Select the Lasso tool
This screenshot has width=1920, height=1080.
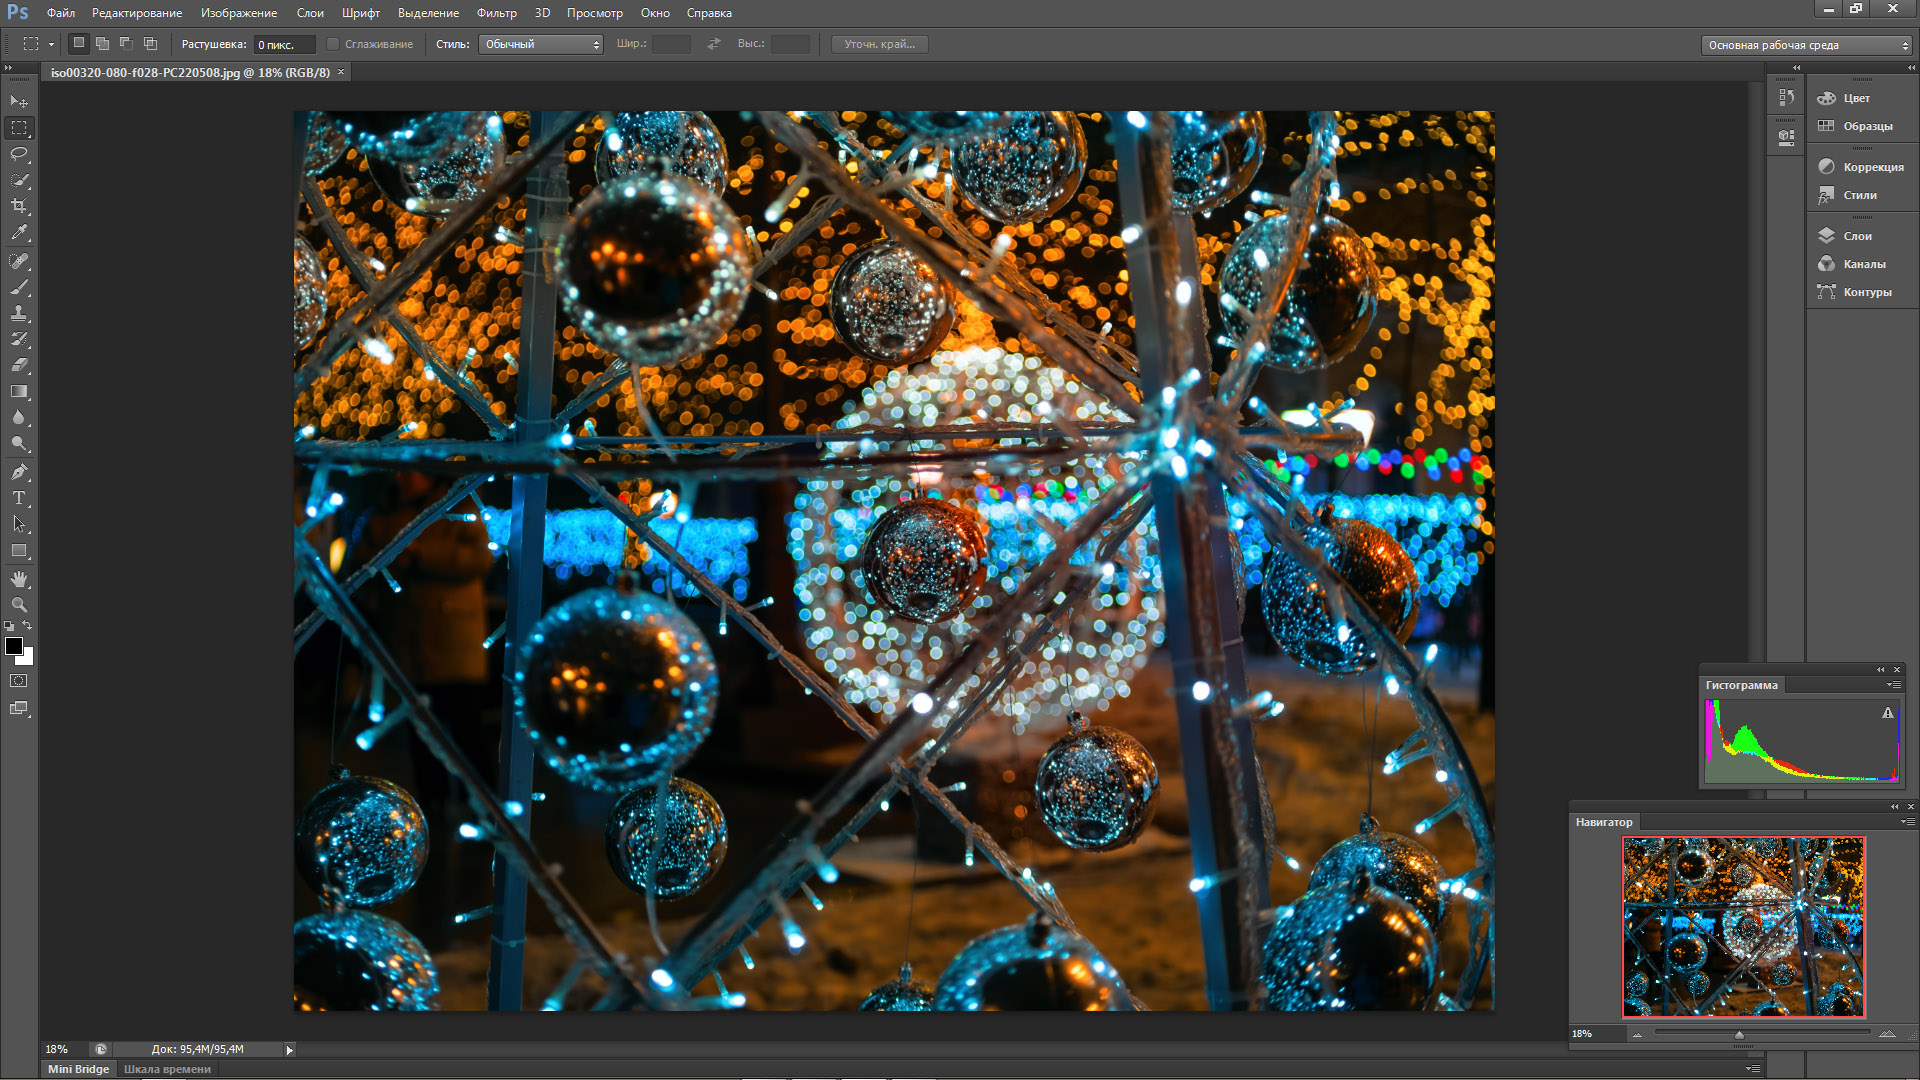[x=19, y=154]
